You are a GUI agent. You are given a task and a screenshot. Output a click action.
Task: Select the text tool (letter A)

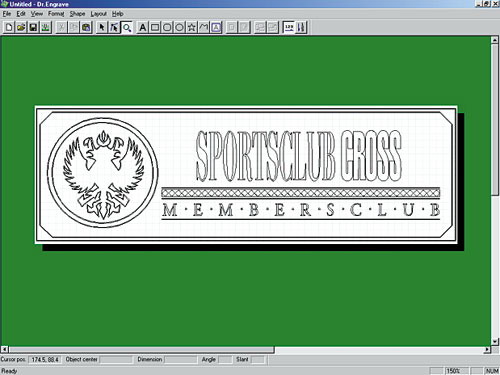click(x=143, y=27)
